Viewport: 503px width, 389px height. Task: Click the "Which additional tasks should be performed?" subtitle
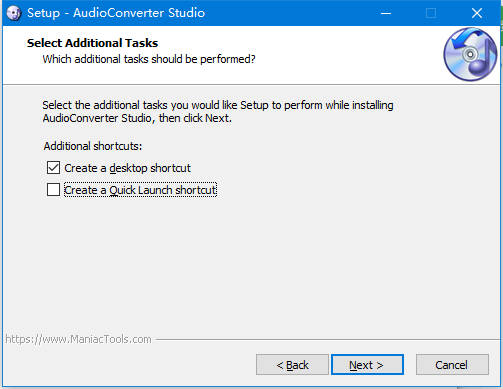tap(149, 59)
